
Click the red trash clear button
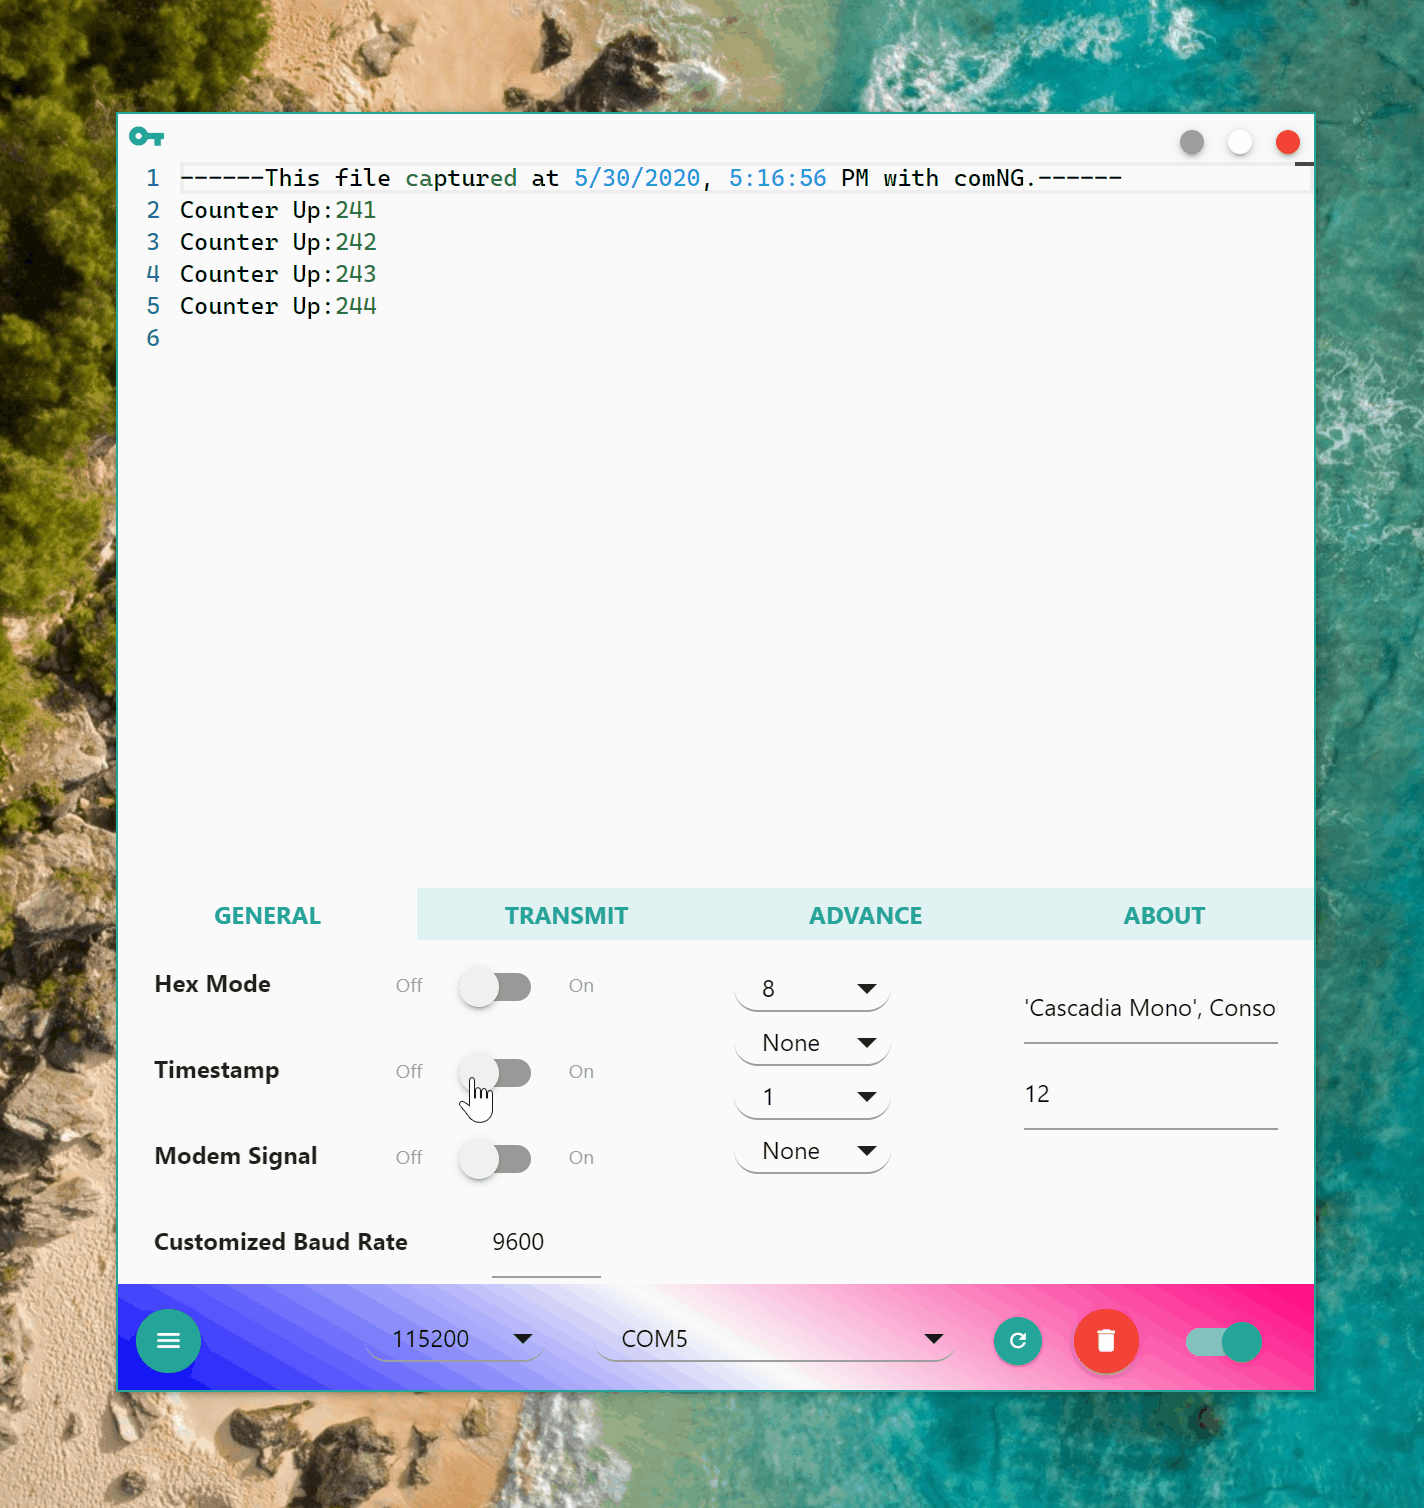[x=1105, y=1340]
